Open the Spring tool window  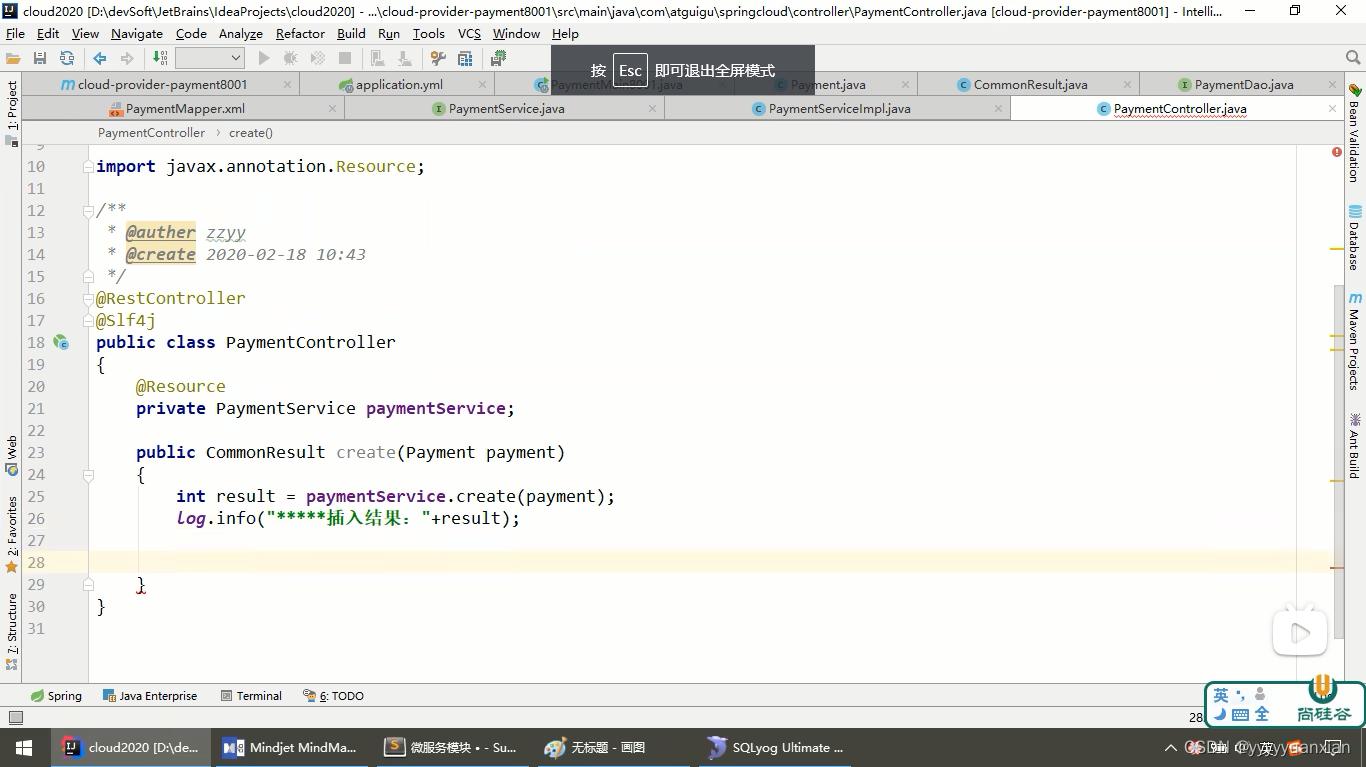click(56, 696)
